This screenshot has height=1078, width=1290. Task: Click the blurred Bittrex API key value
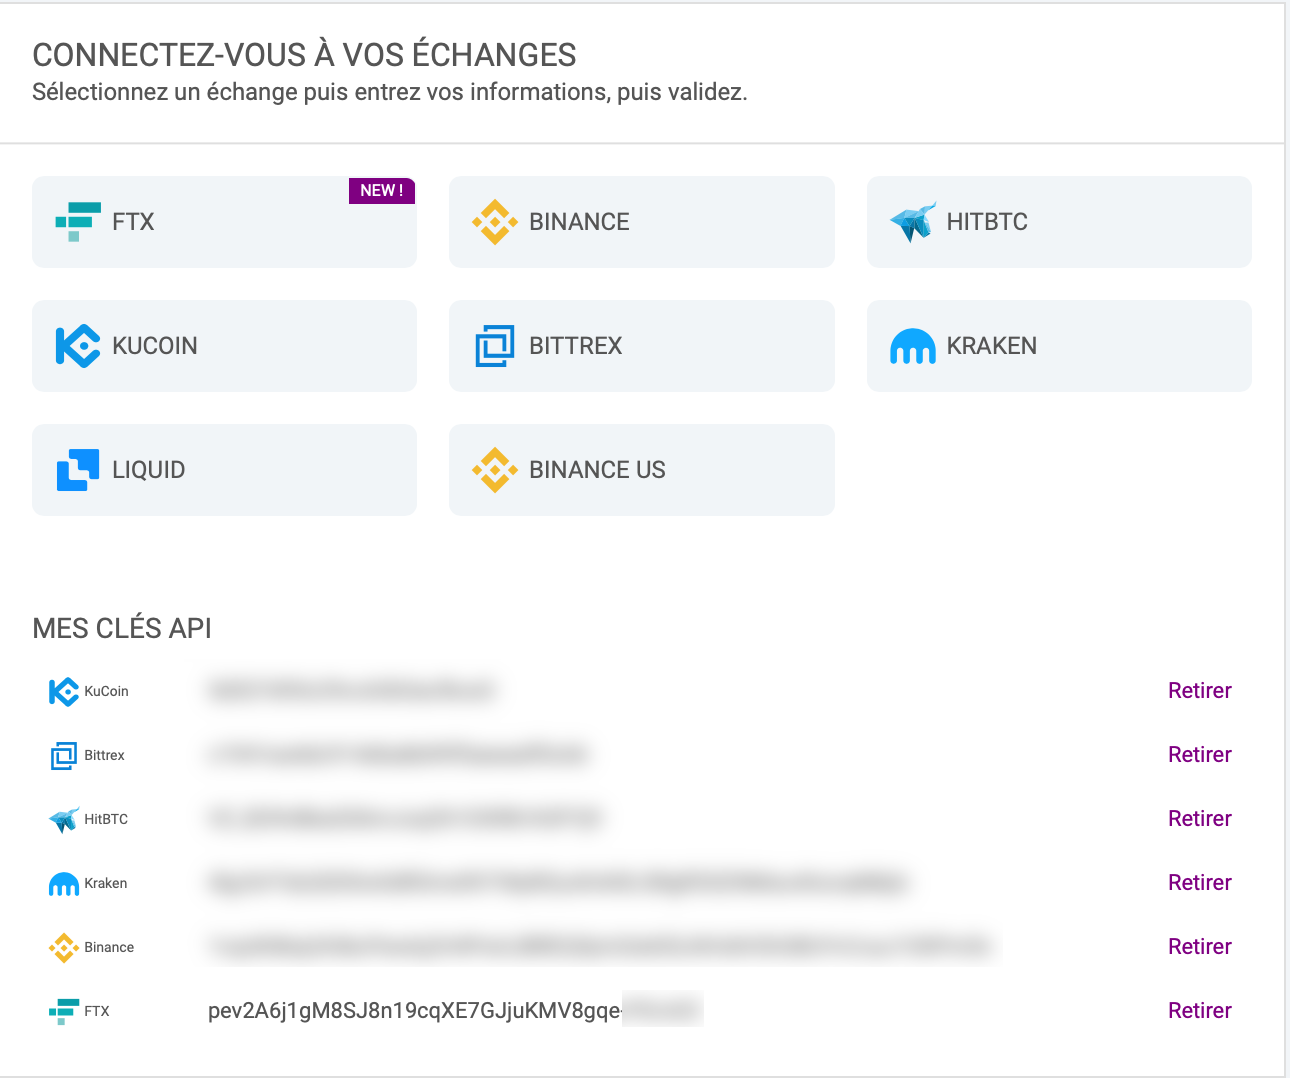(397, 755)
